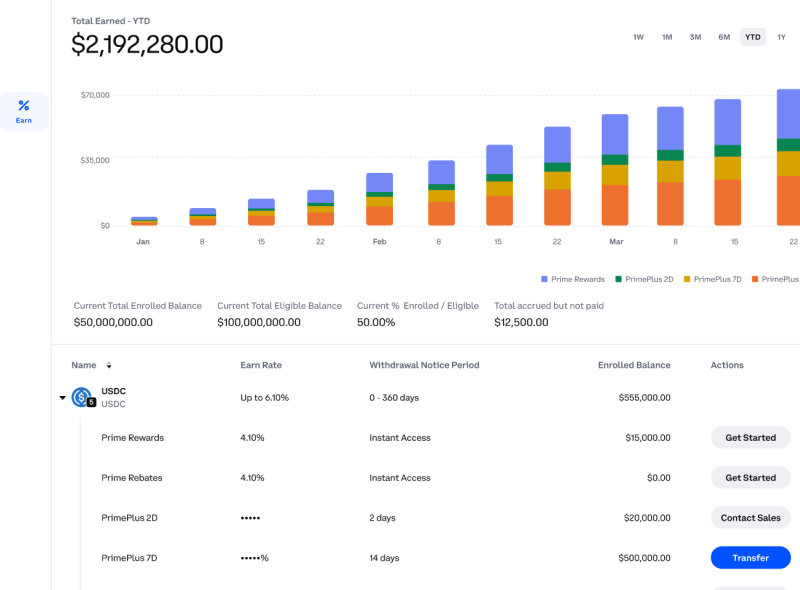Click Contact Sales for PrimePlus 2D
This screenshot has width=800, height=590.
pos(750,517)
